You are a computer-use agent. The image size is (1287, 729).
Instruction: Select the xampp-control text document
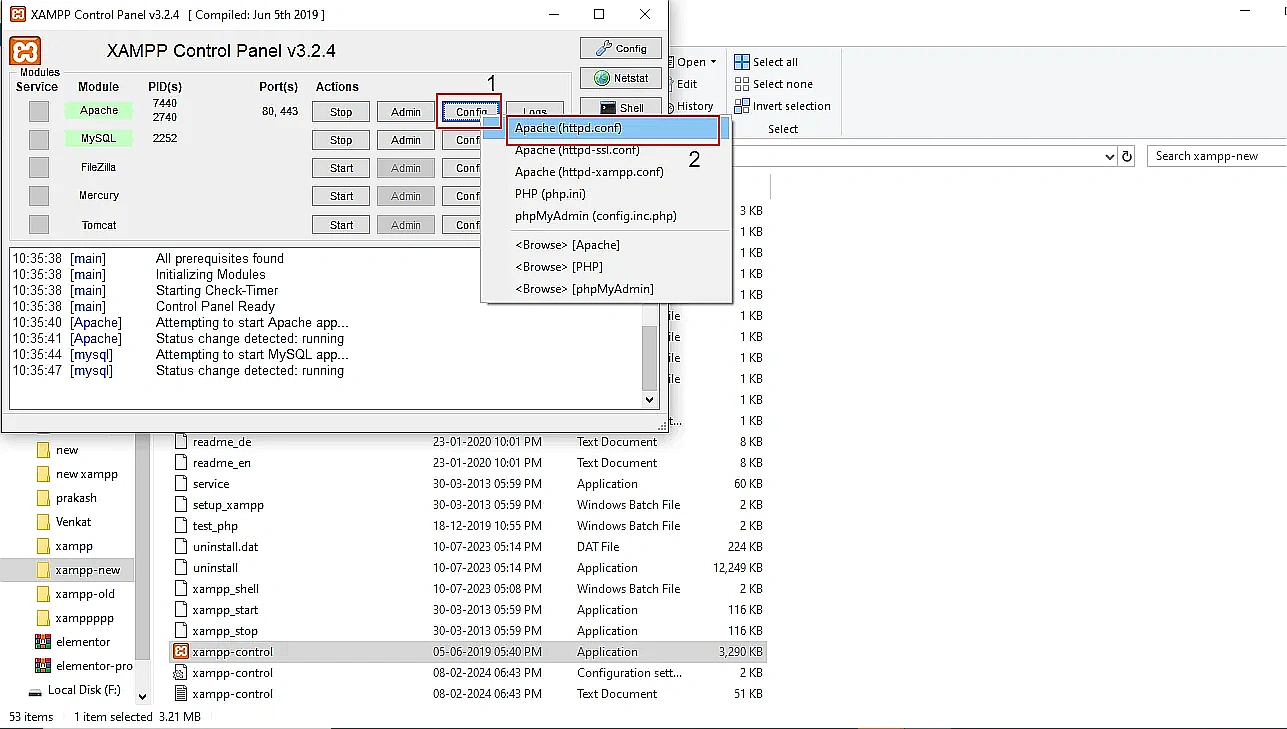click(x=468, y=694)
